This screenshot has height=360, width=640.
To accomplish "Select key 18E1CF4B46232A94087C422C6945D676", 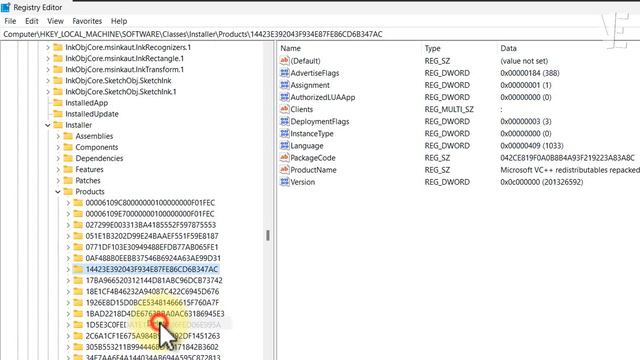I will [152, 291].
